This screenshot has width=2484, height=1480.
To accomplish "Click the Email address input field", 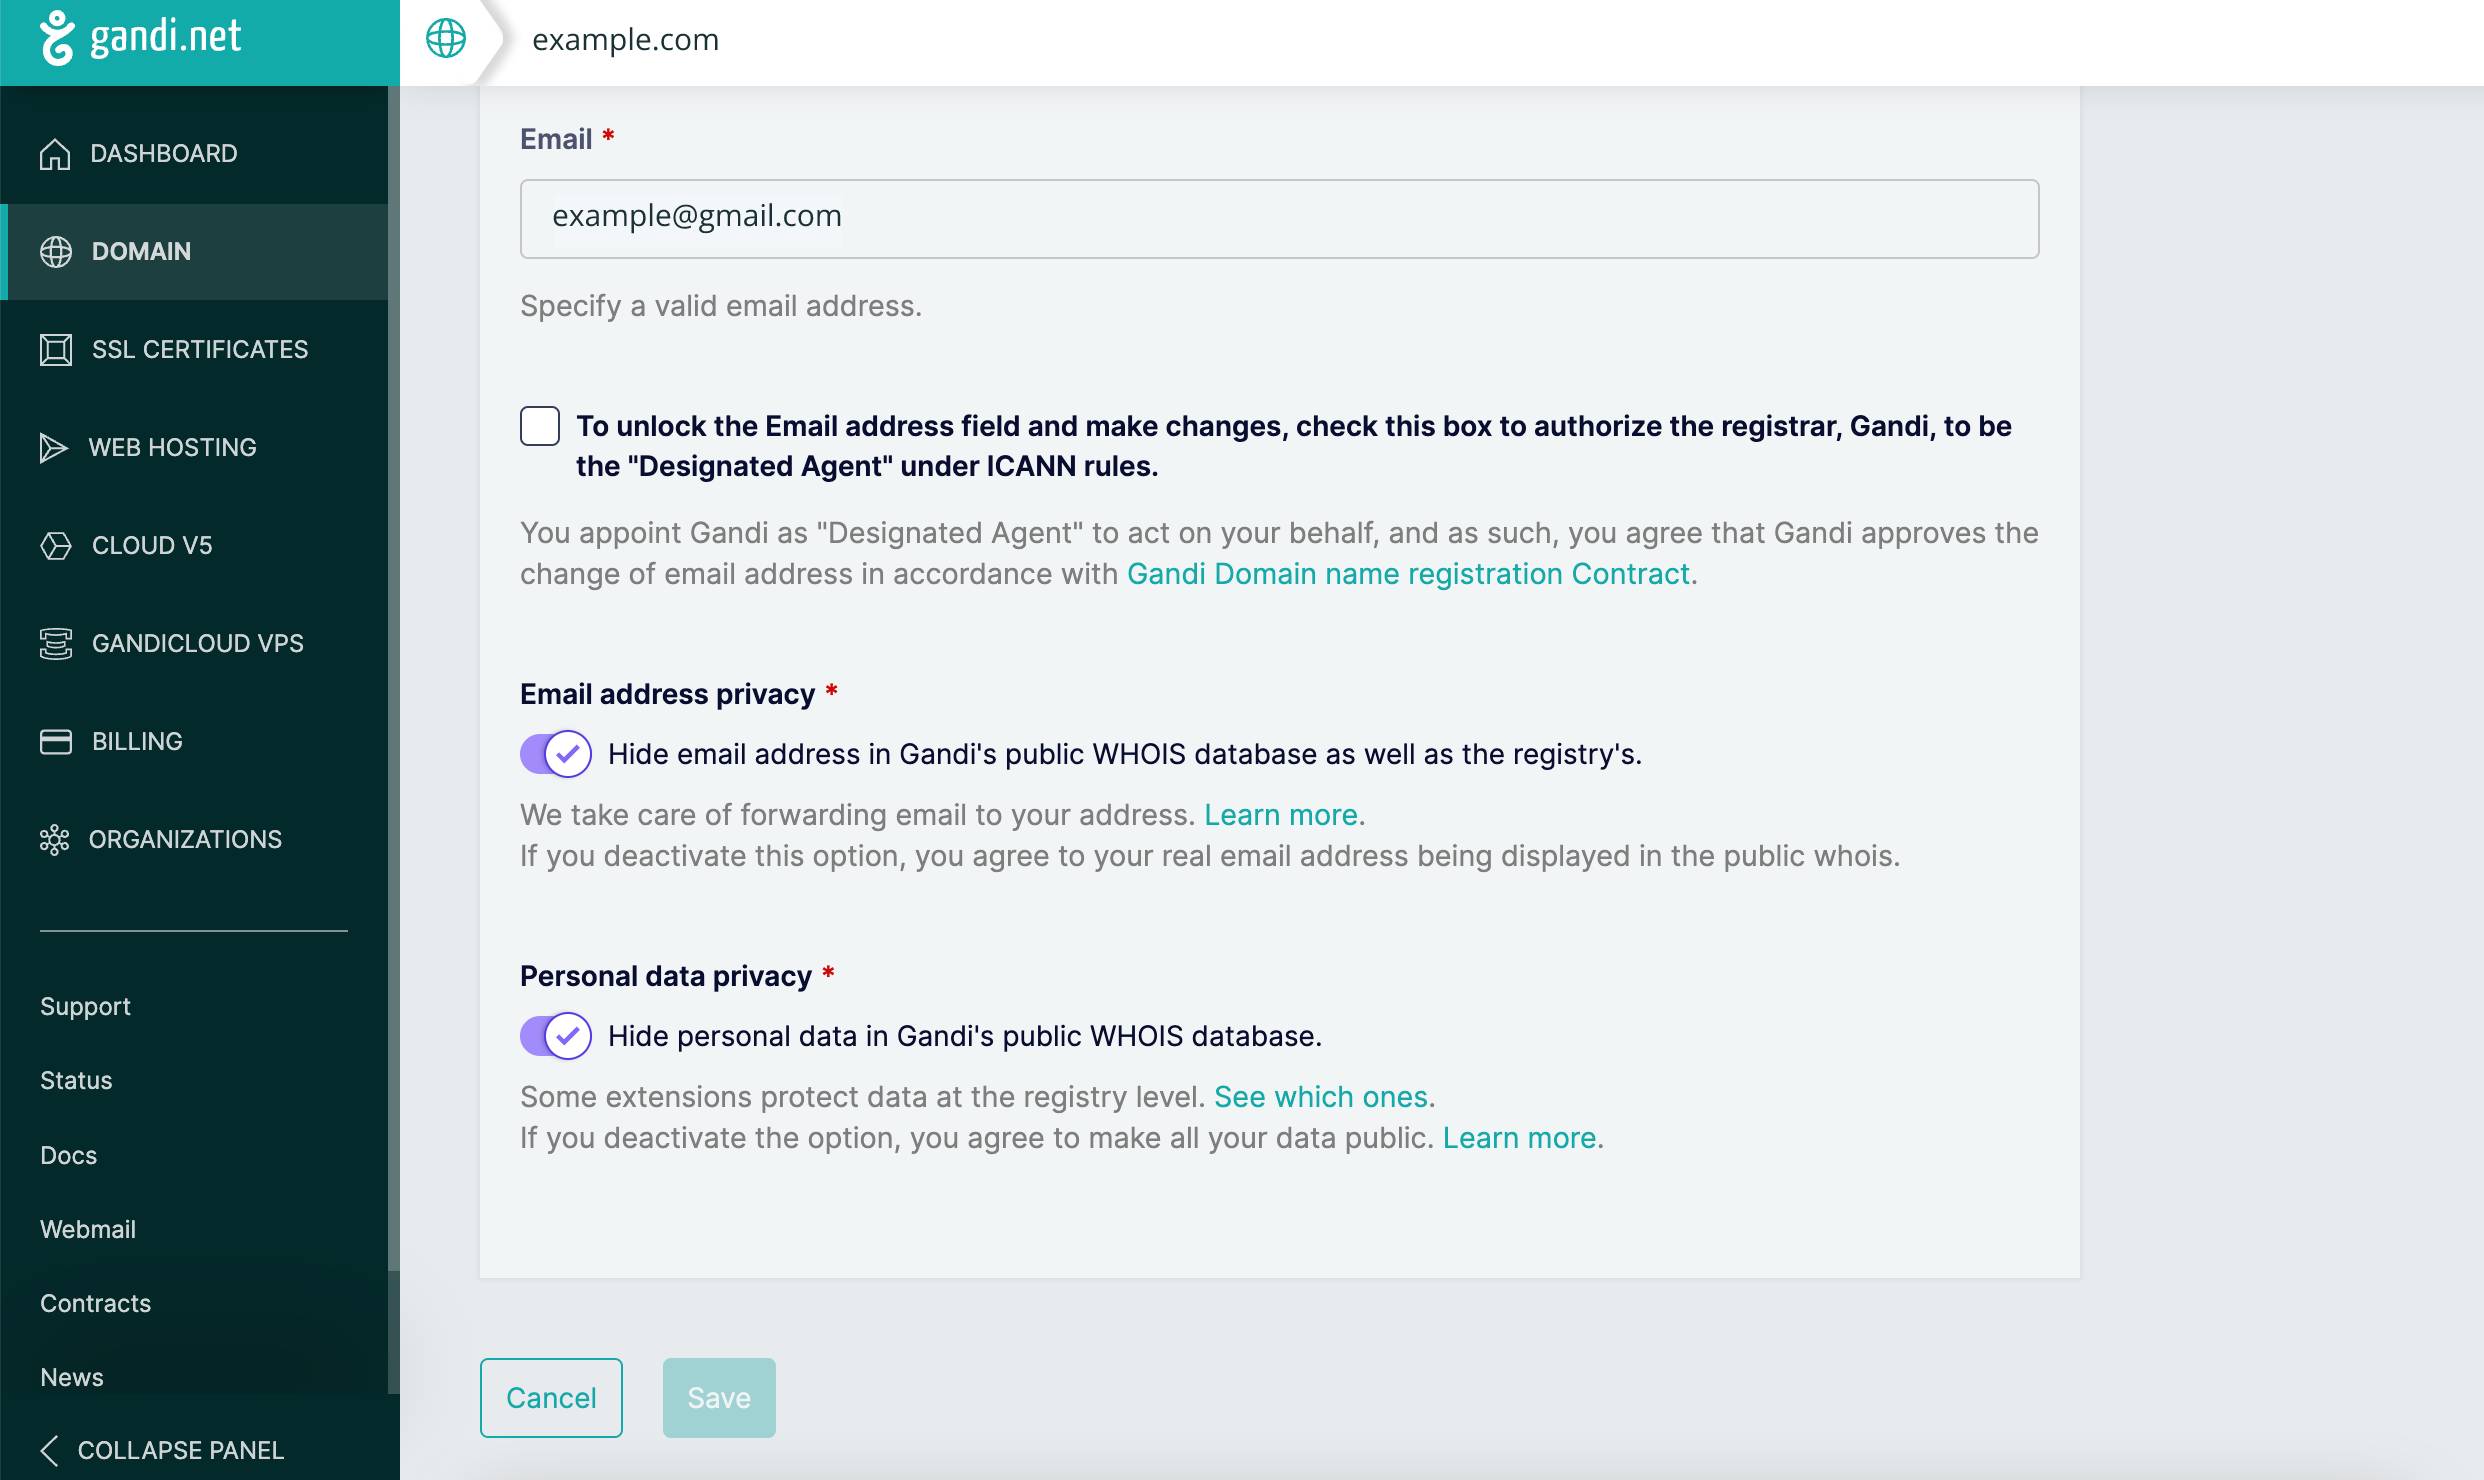I will (x=1280, y=219).
